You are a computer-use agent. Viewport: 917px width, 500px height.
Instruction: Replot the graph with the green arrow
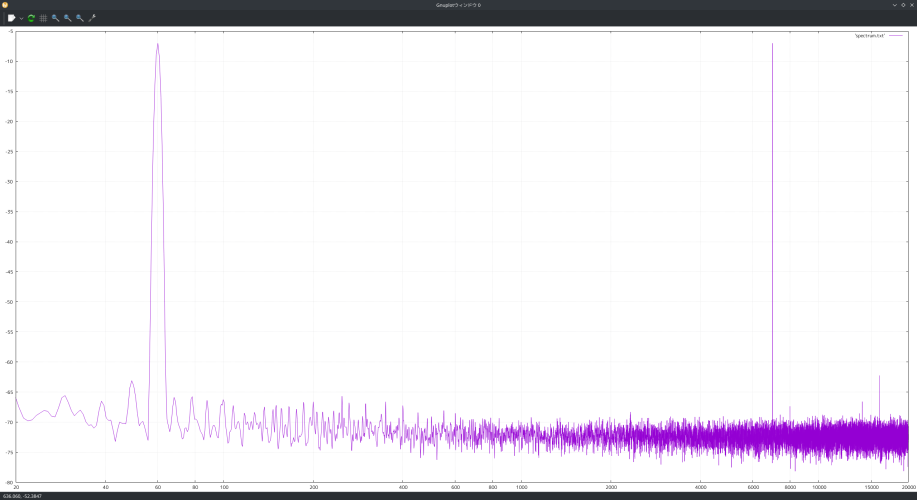pos(32,18)
